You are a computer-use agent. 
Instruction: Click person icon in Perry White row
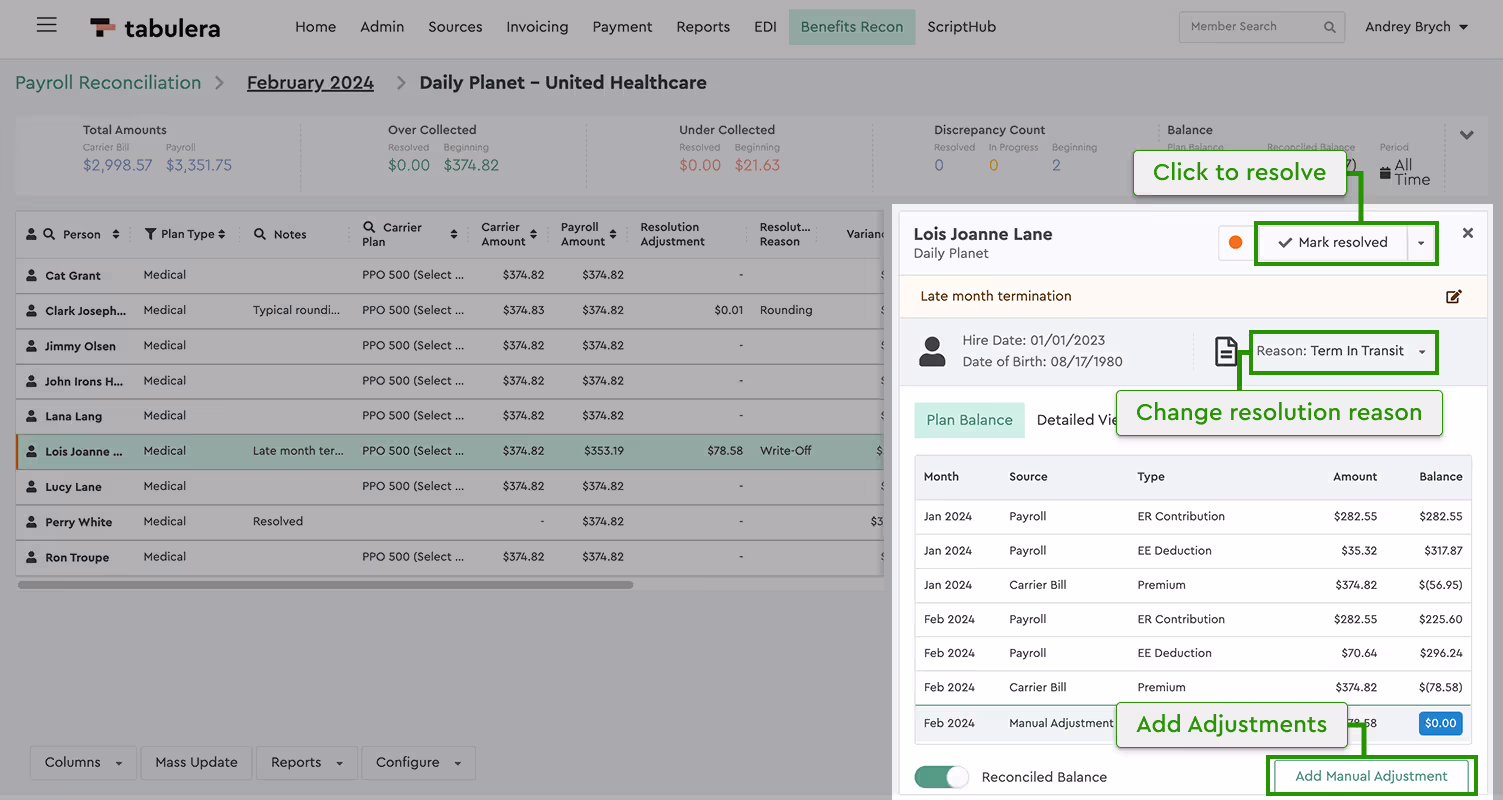32,522
